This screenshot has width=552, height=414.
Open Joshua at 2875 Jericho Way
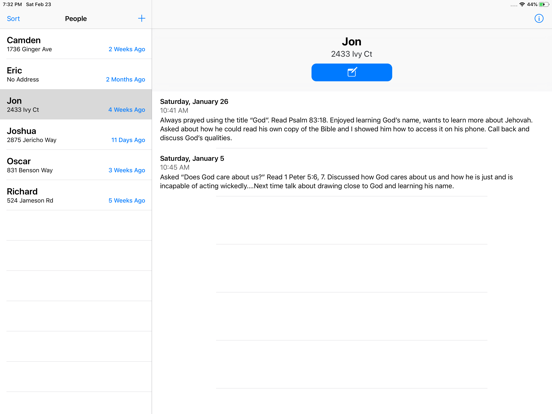tap(76, 135)
